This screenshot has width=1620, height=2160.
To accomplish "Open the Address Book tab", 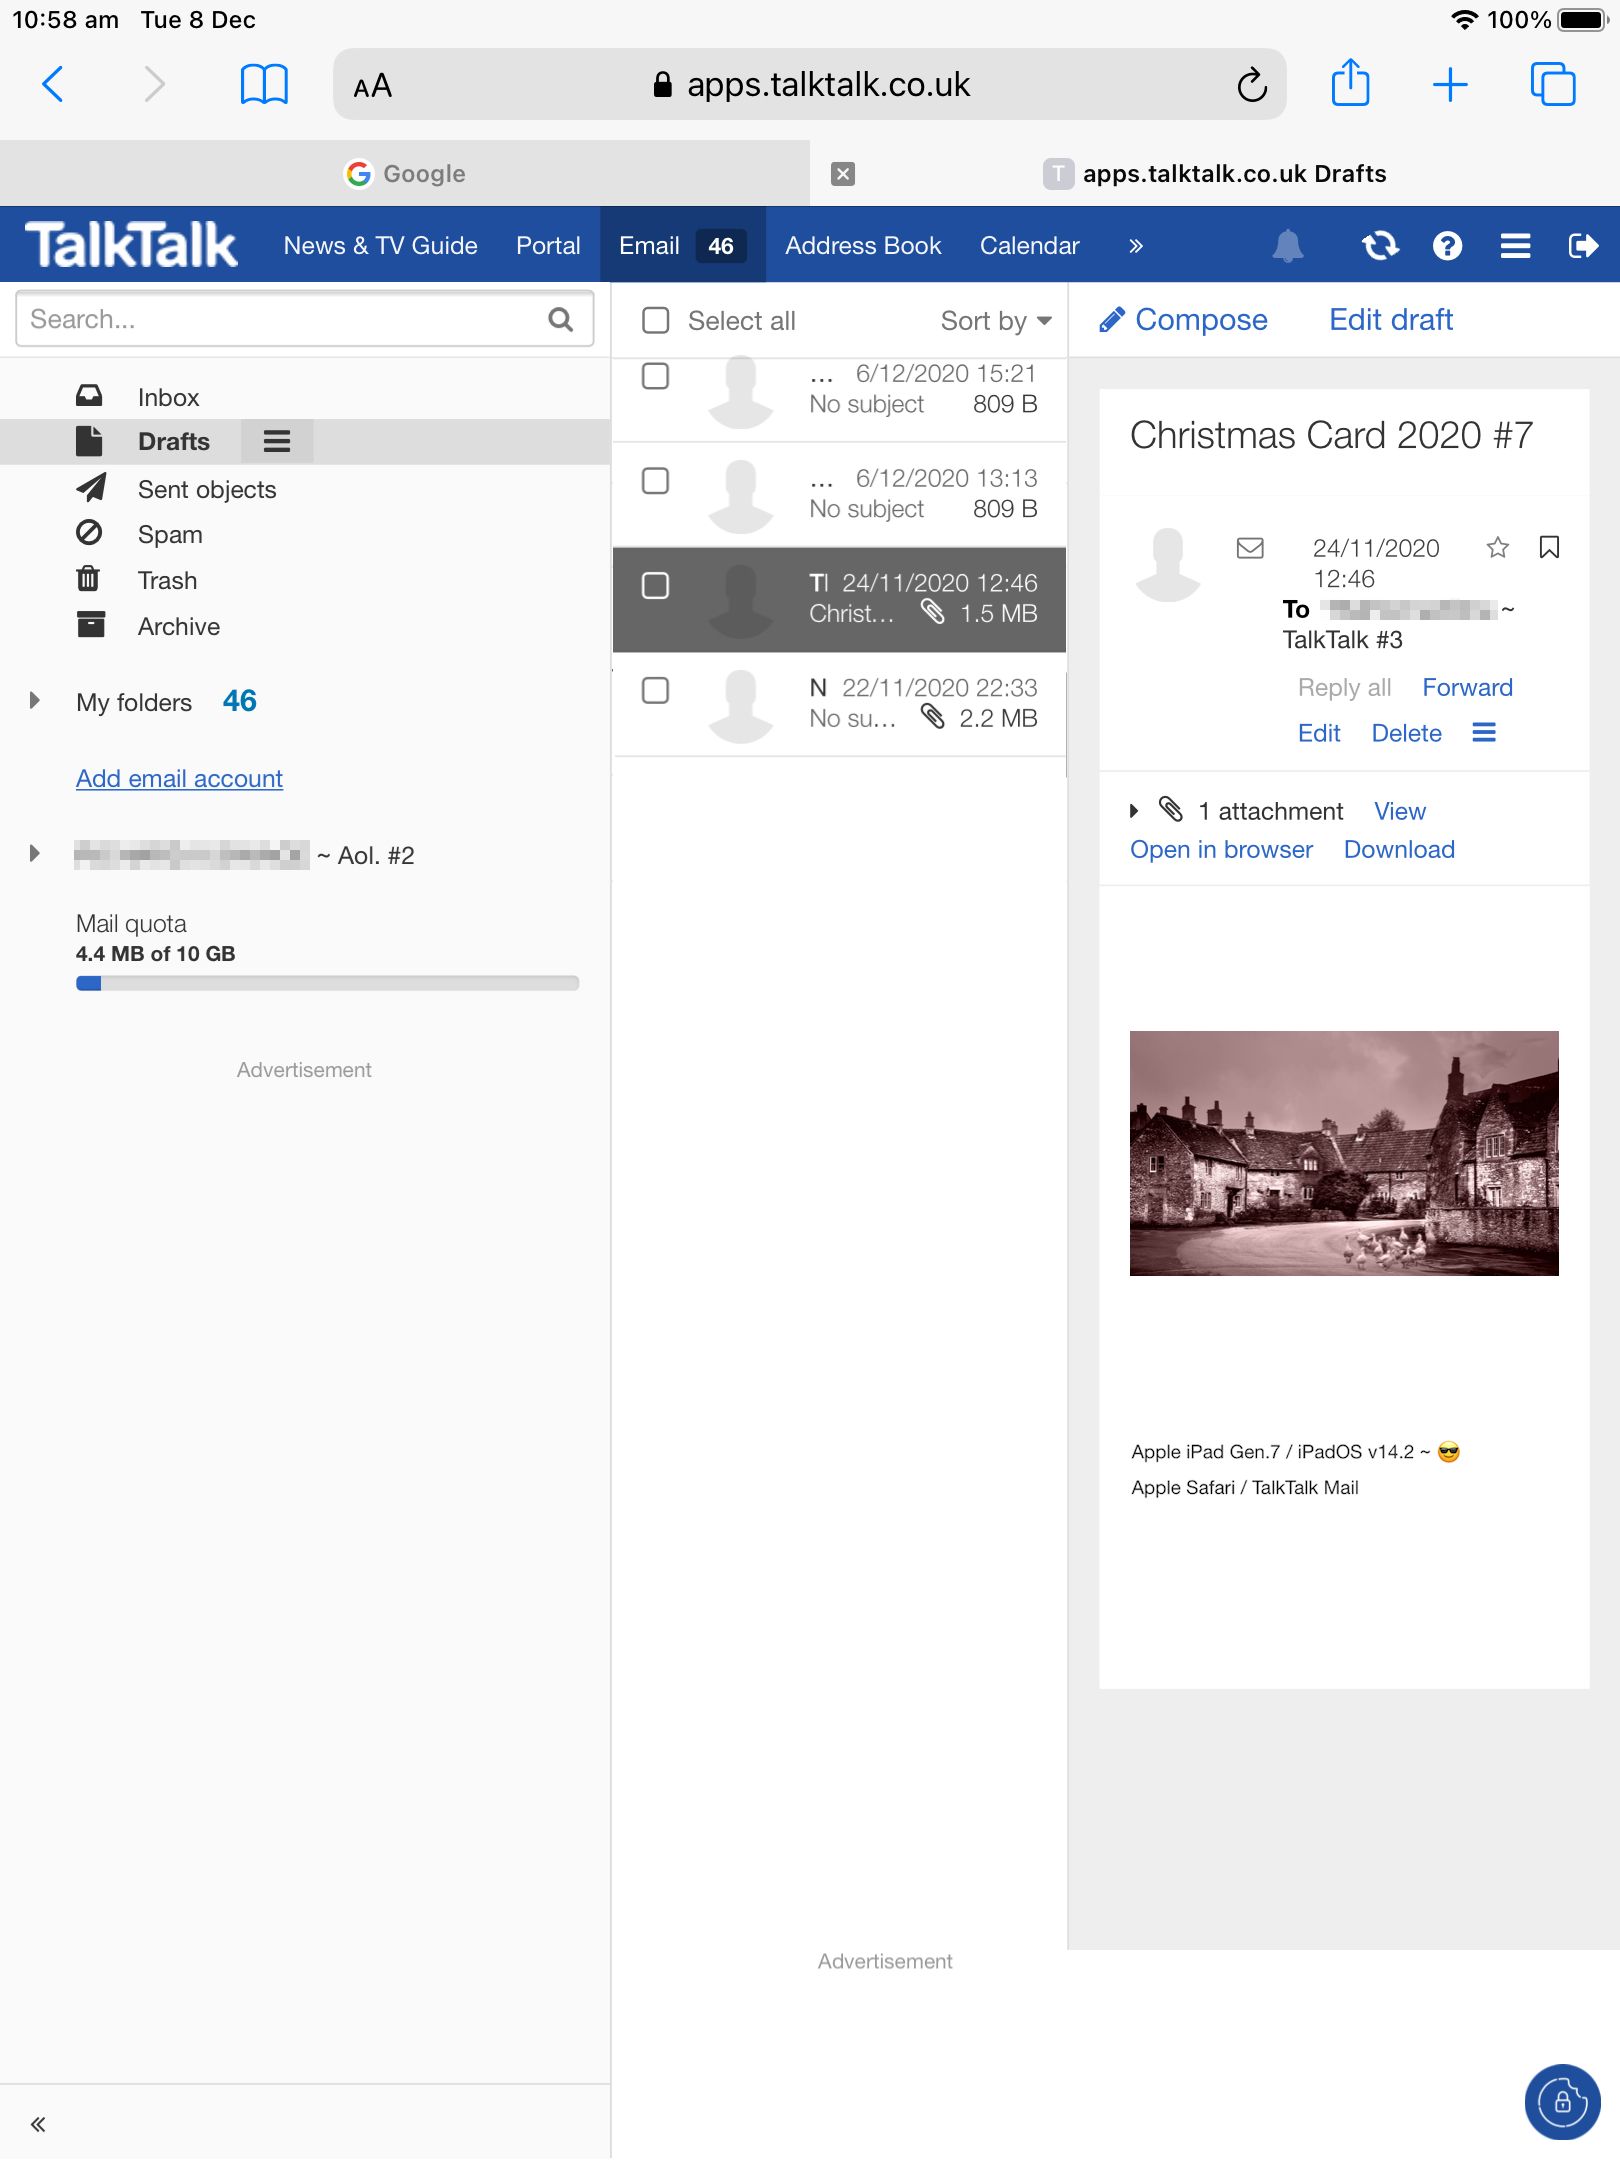I will 862,246.
